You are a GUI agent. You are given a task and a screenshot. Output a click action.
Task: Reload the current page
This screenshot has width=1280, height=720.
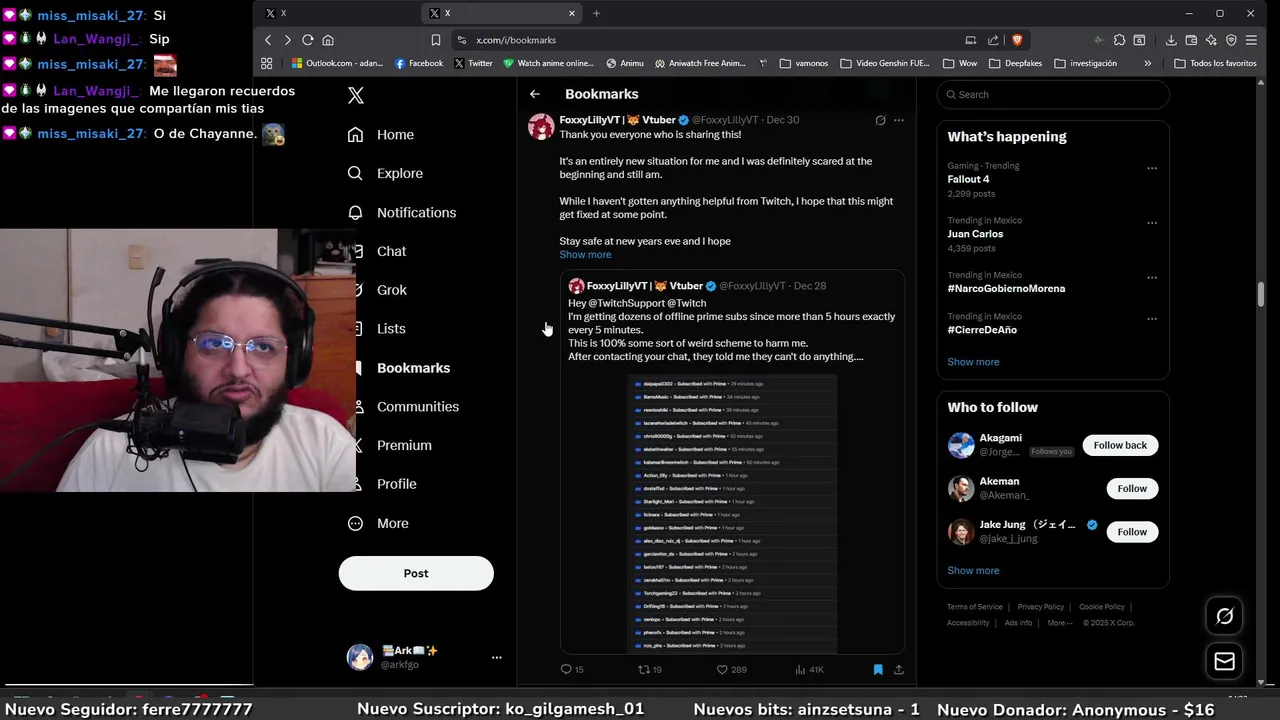pos(308,40)
